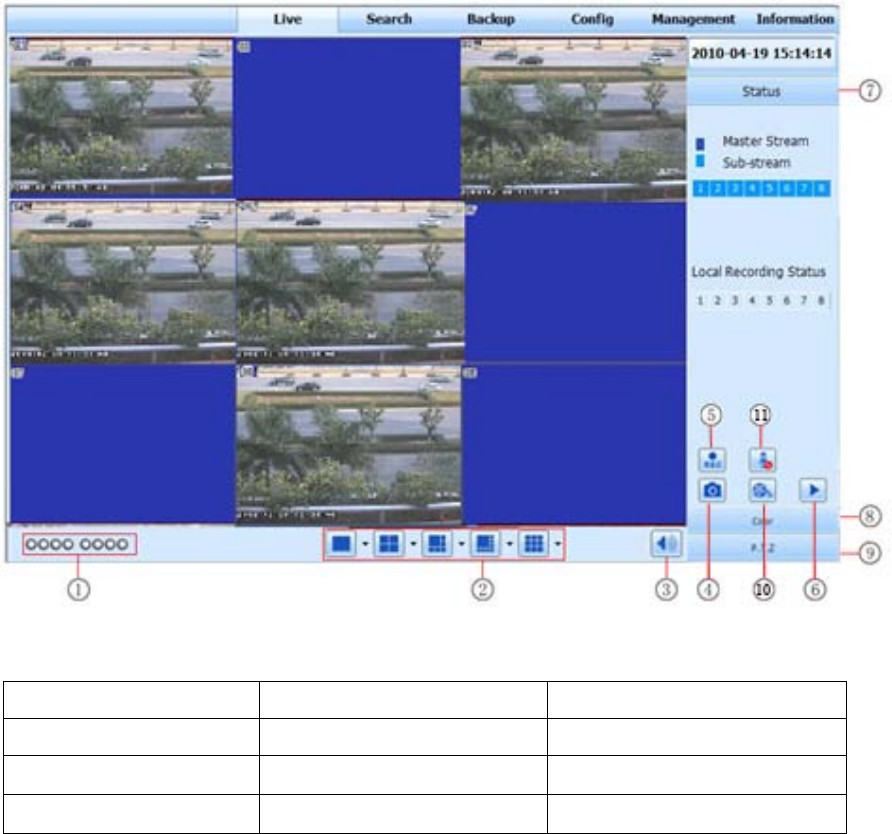Click Local Recording Status number 6
Image resolution: width=892 pixels, height=834 pixels.
(786, 300)
